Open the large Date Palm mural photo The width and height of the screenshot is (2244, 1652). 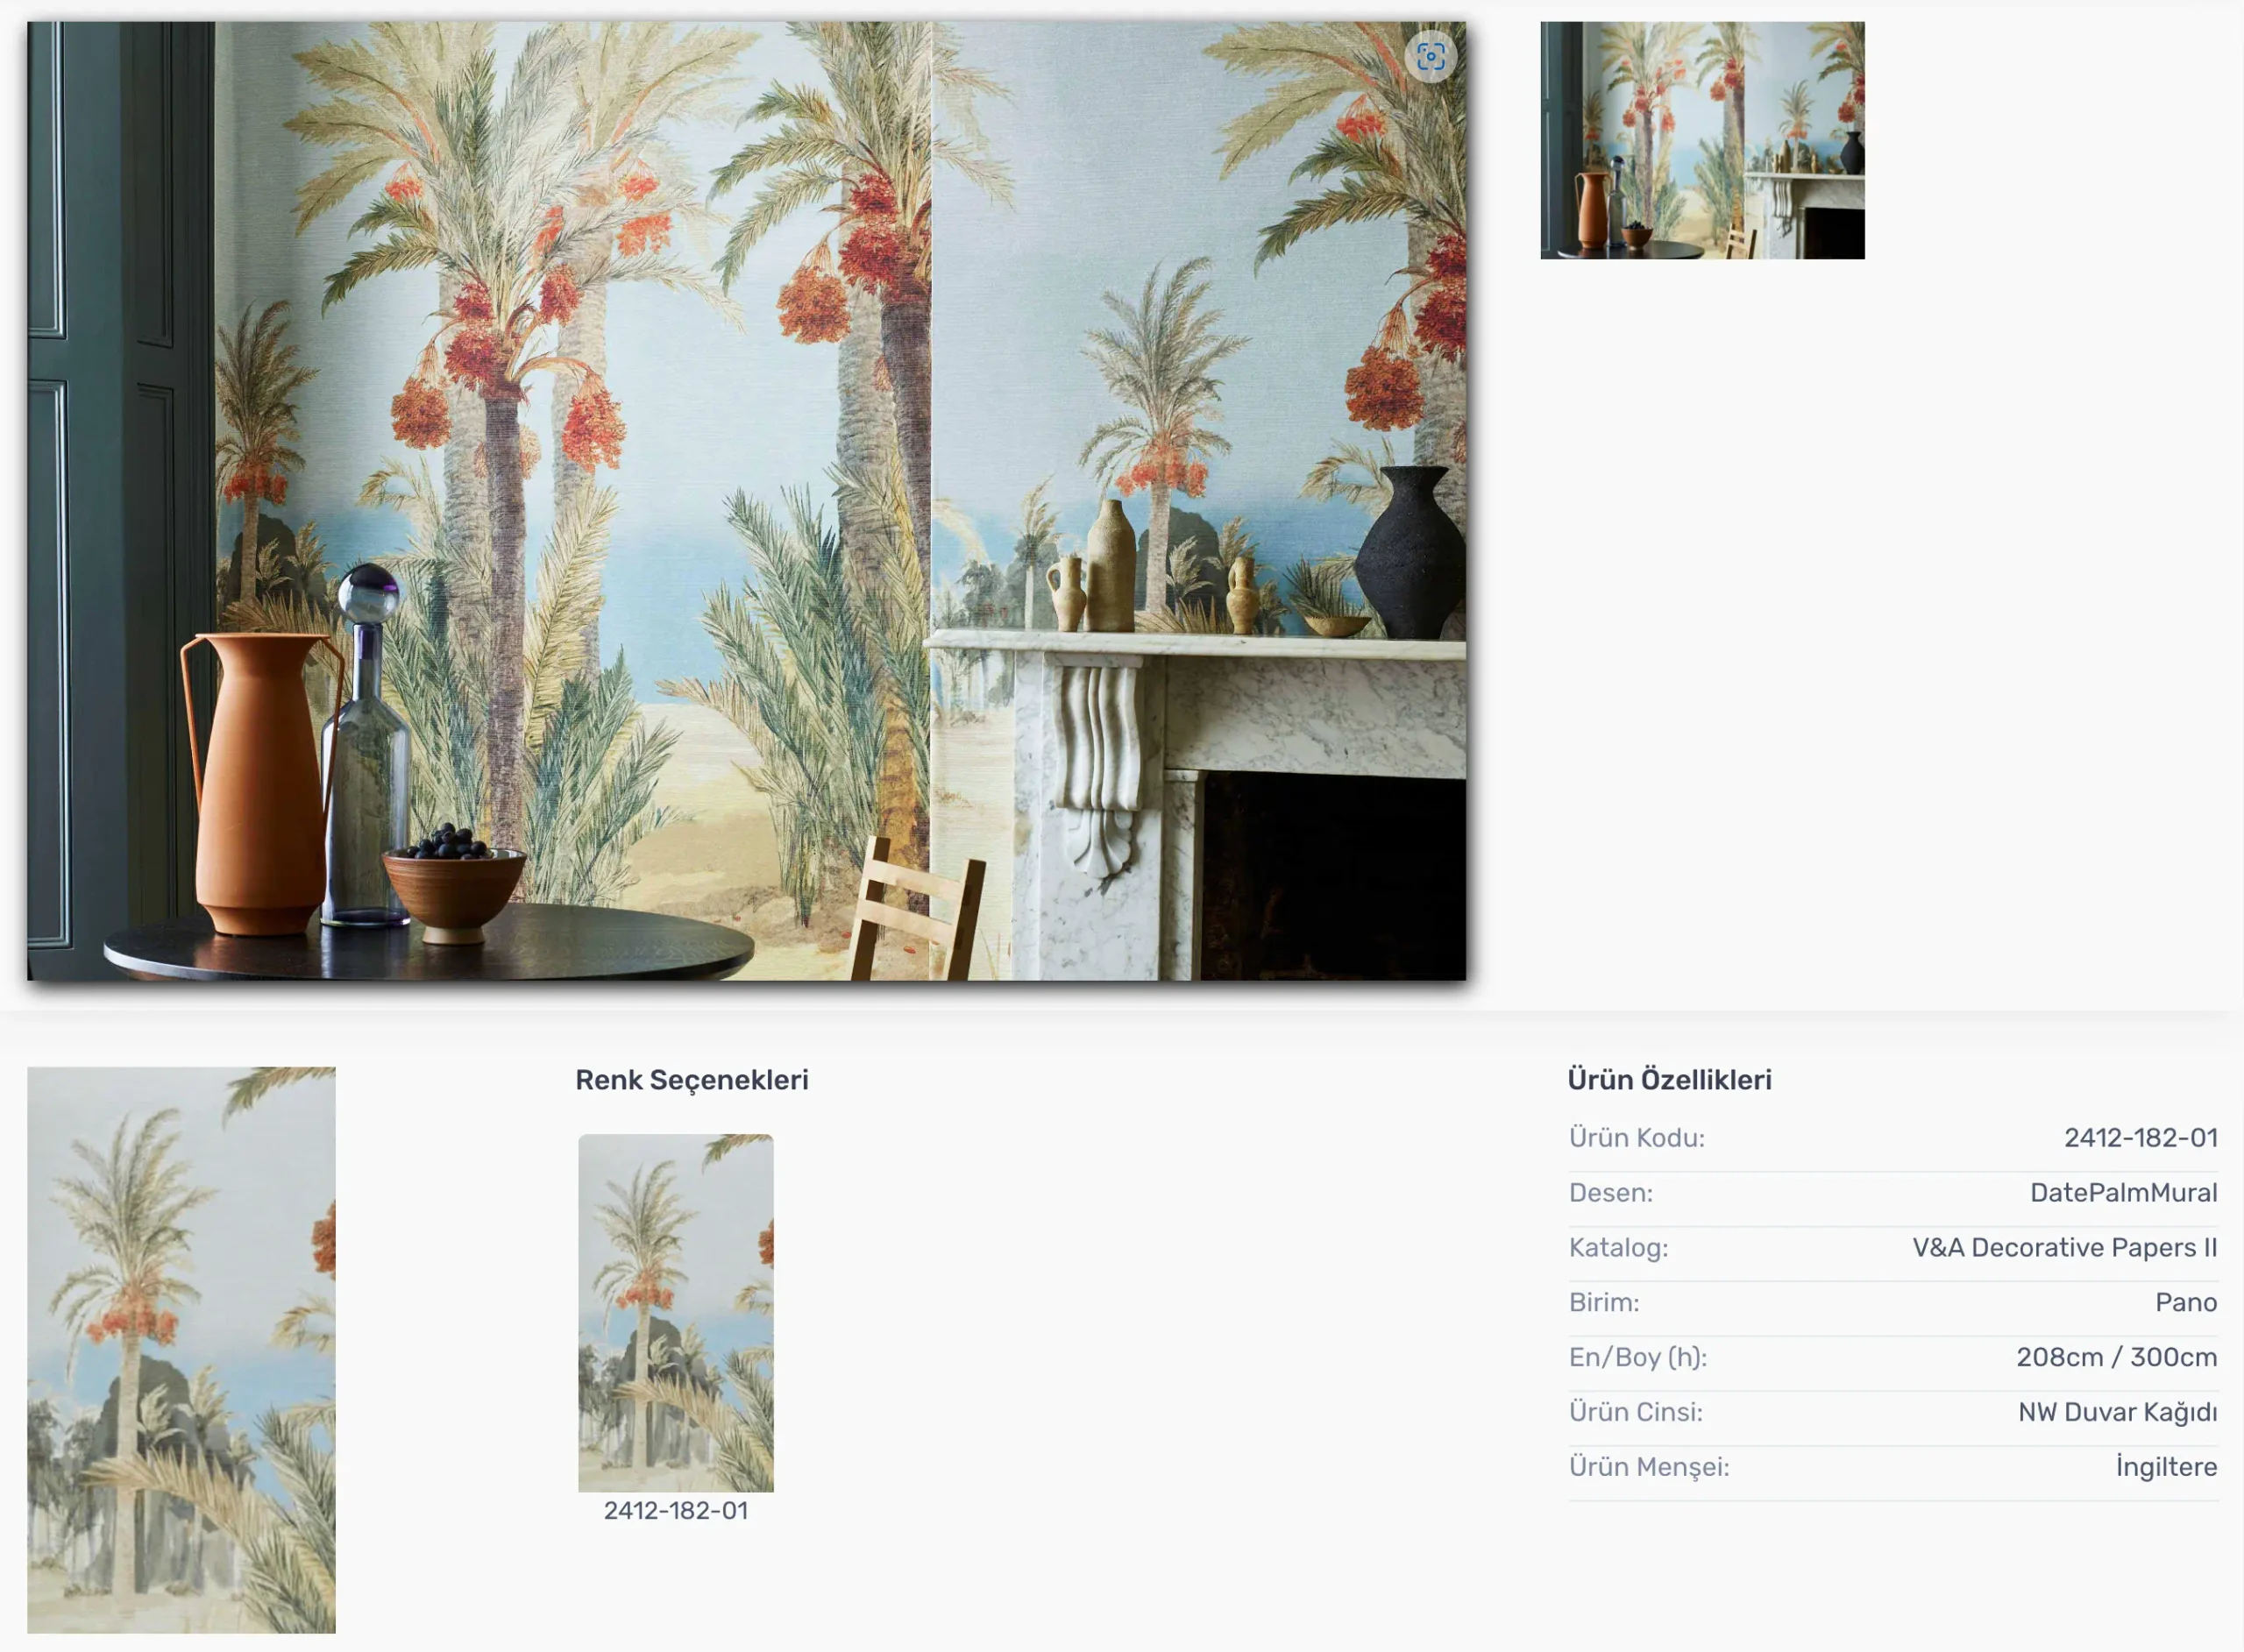click(746, 501)
